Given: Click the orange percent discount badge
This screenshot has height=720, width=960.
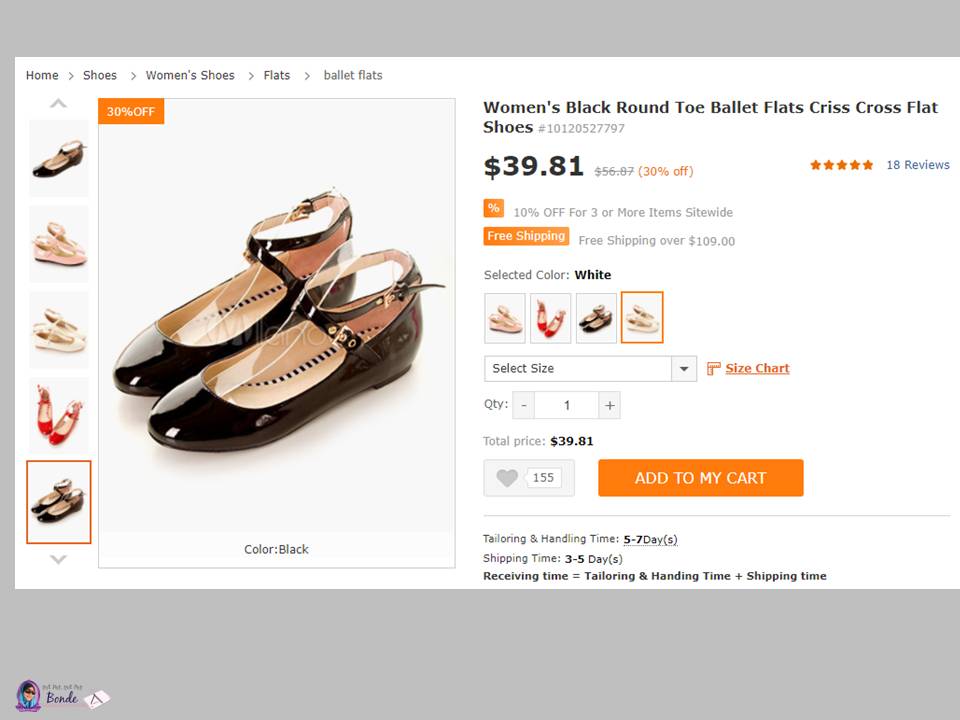Looking at the screenshot, I should 493,208.
